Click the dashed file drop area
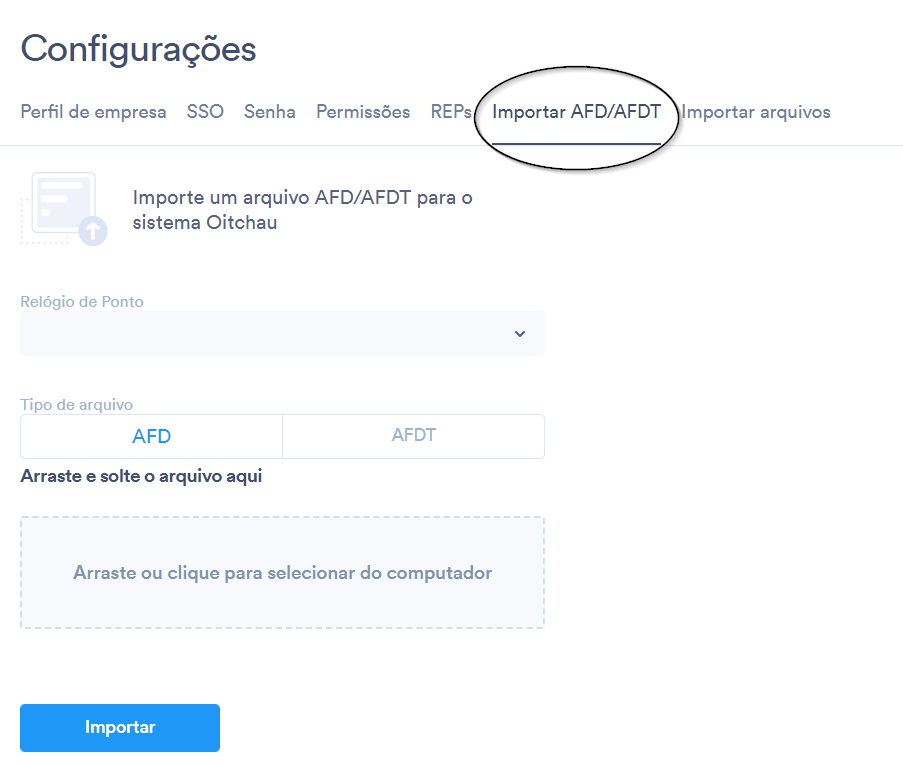 click(282, 572)
